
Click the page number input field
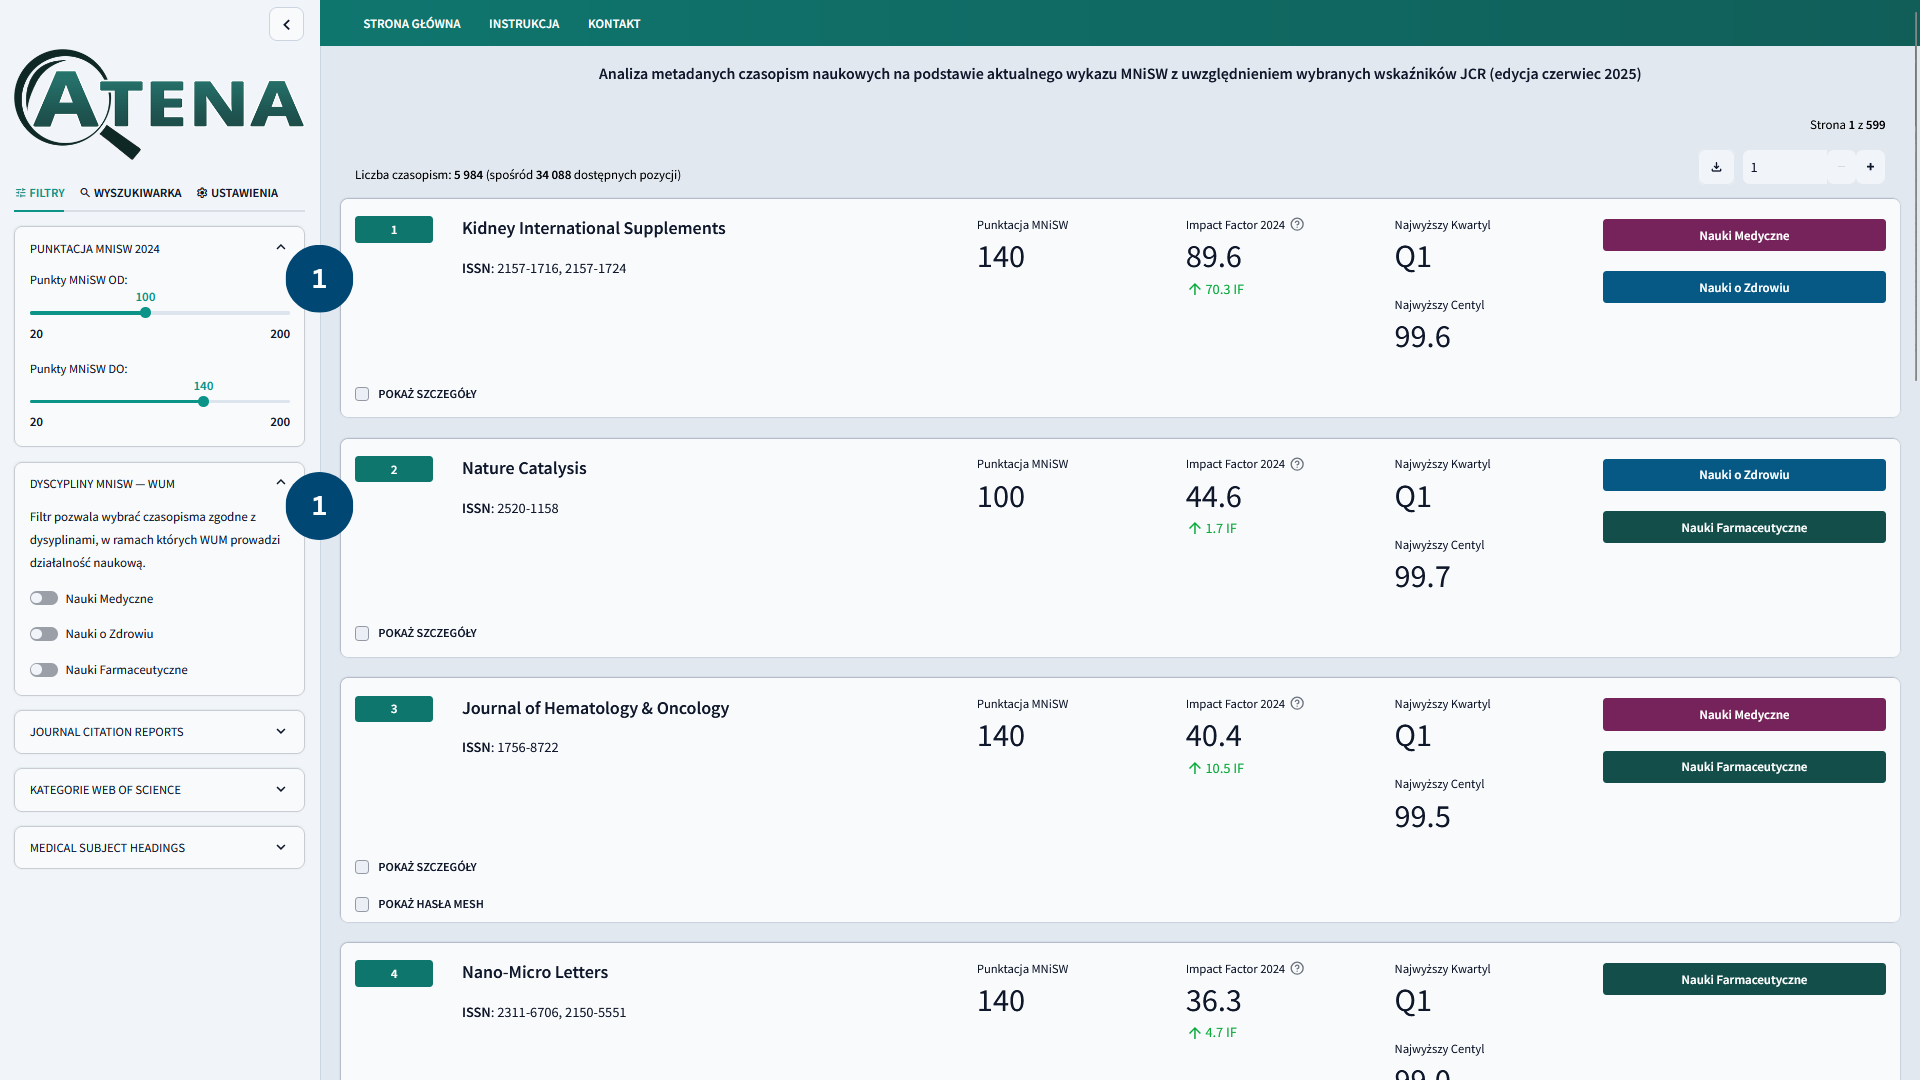[1785, 167]
